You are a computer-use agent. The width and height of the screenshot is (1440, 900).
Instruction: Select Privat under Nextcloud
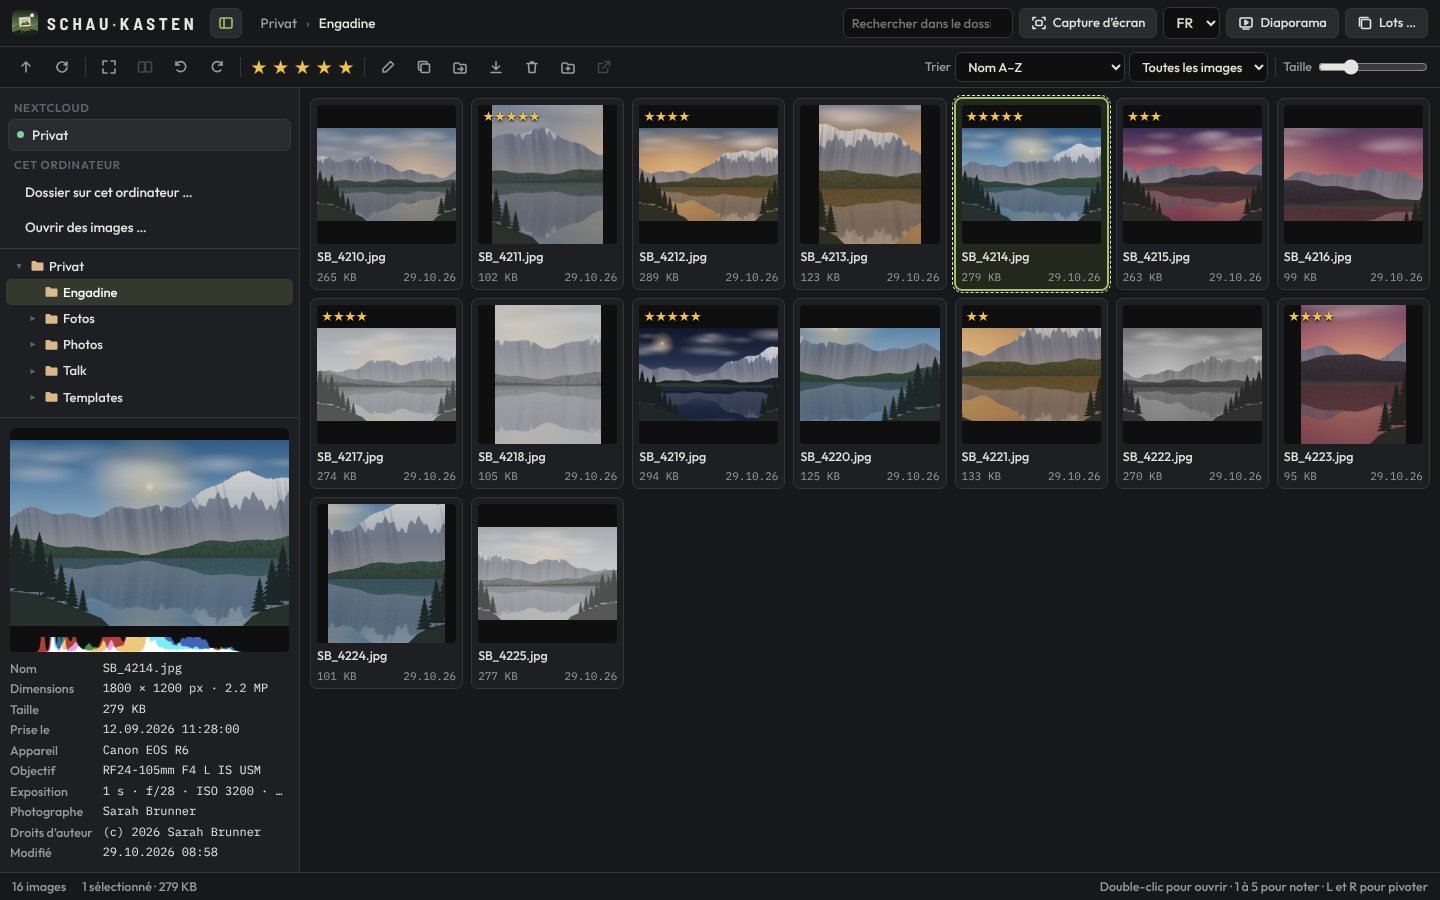[x=149, y=135]
